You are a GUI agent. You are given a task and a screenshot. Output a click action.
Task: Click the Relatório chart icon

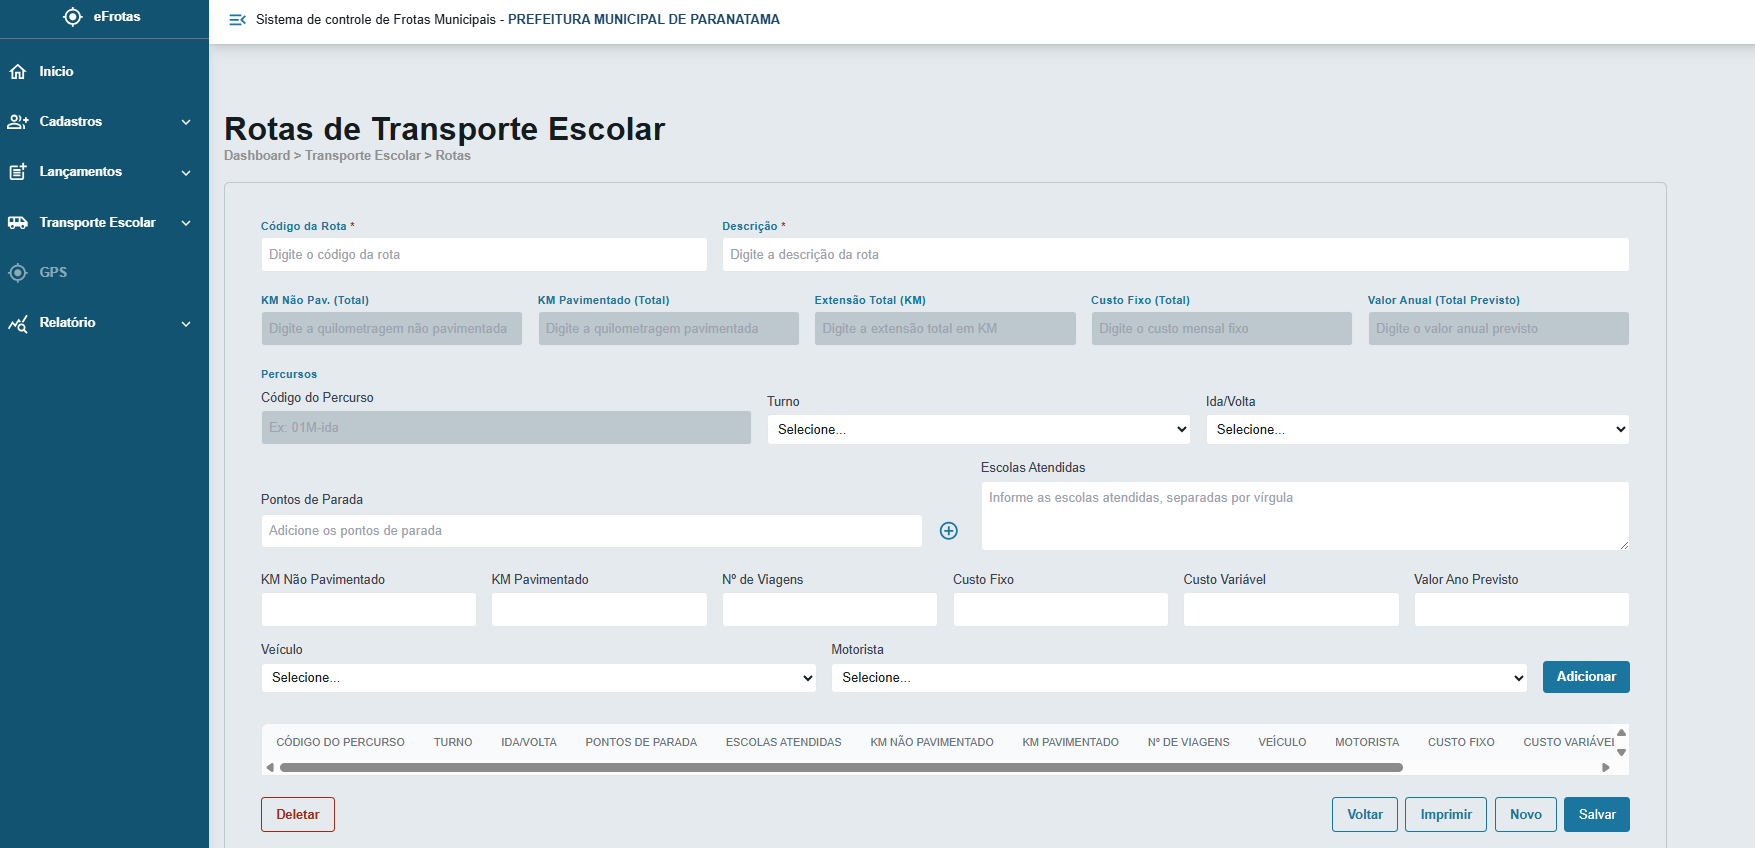(x=18, y=323)
